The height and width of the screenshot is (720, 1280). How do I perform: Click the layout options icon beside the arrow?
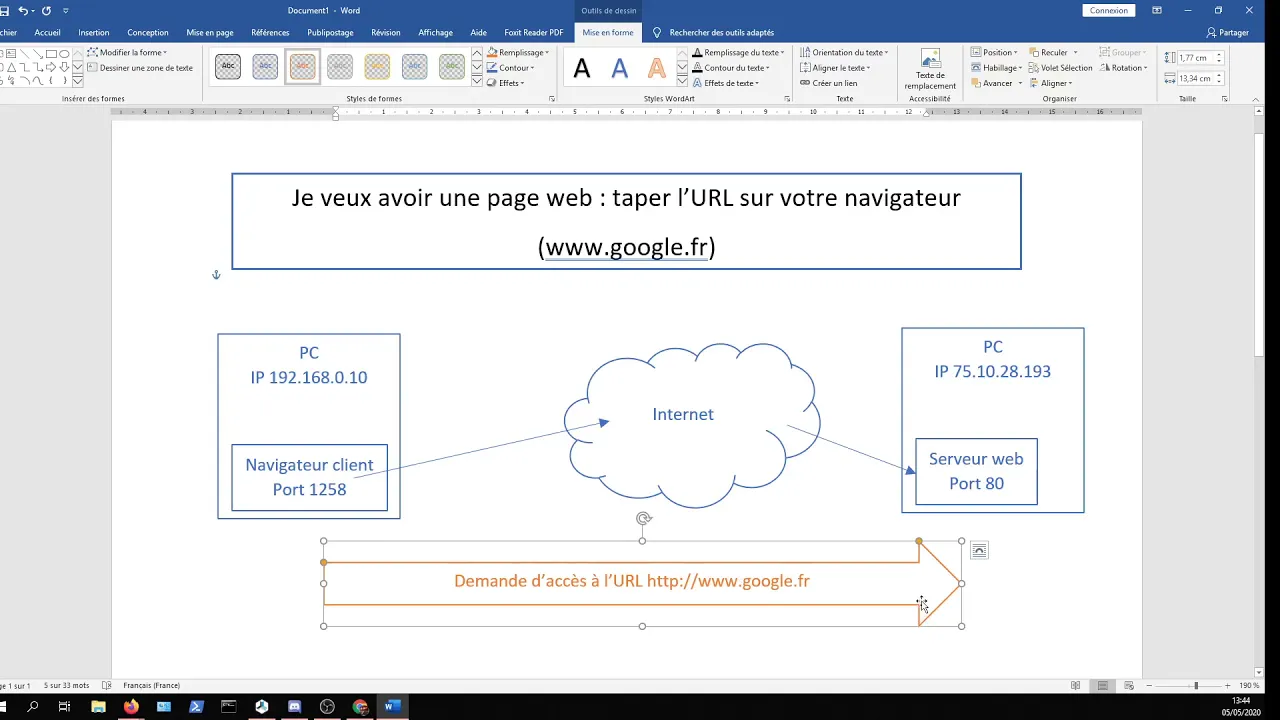pos(979,551)
